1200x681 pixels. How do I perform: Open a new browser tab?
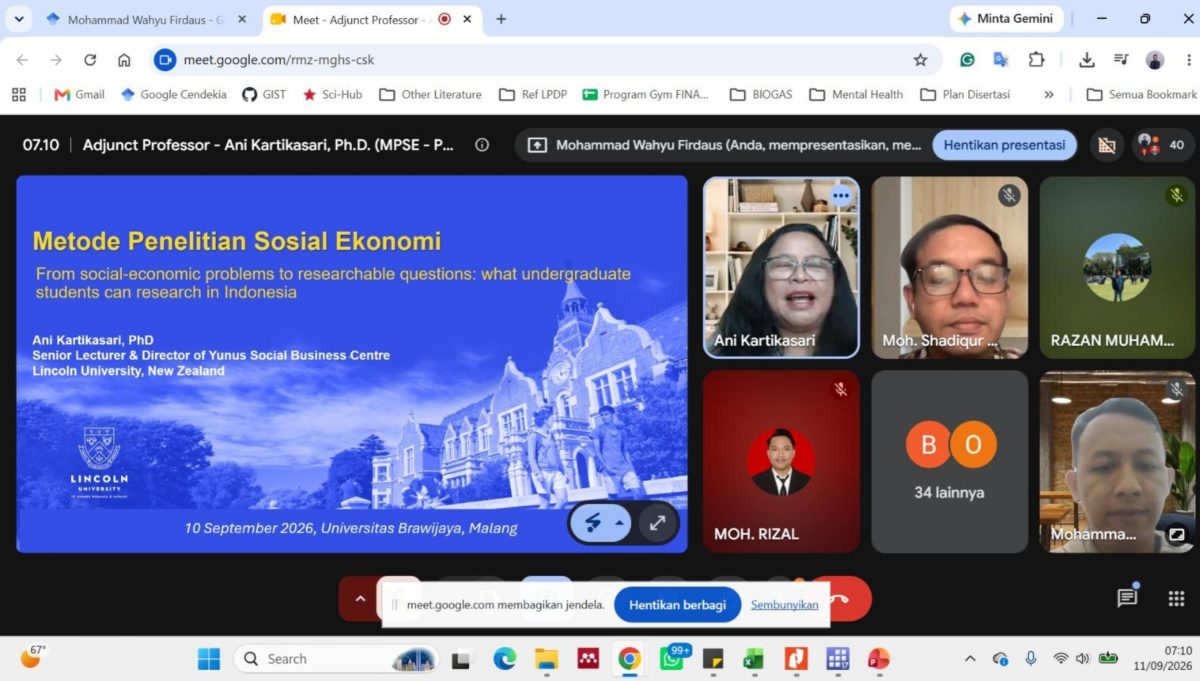click(x=501, y=19)
